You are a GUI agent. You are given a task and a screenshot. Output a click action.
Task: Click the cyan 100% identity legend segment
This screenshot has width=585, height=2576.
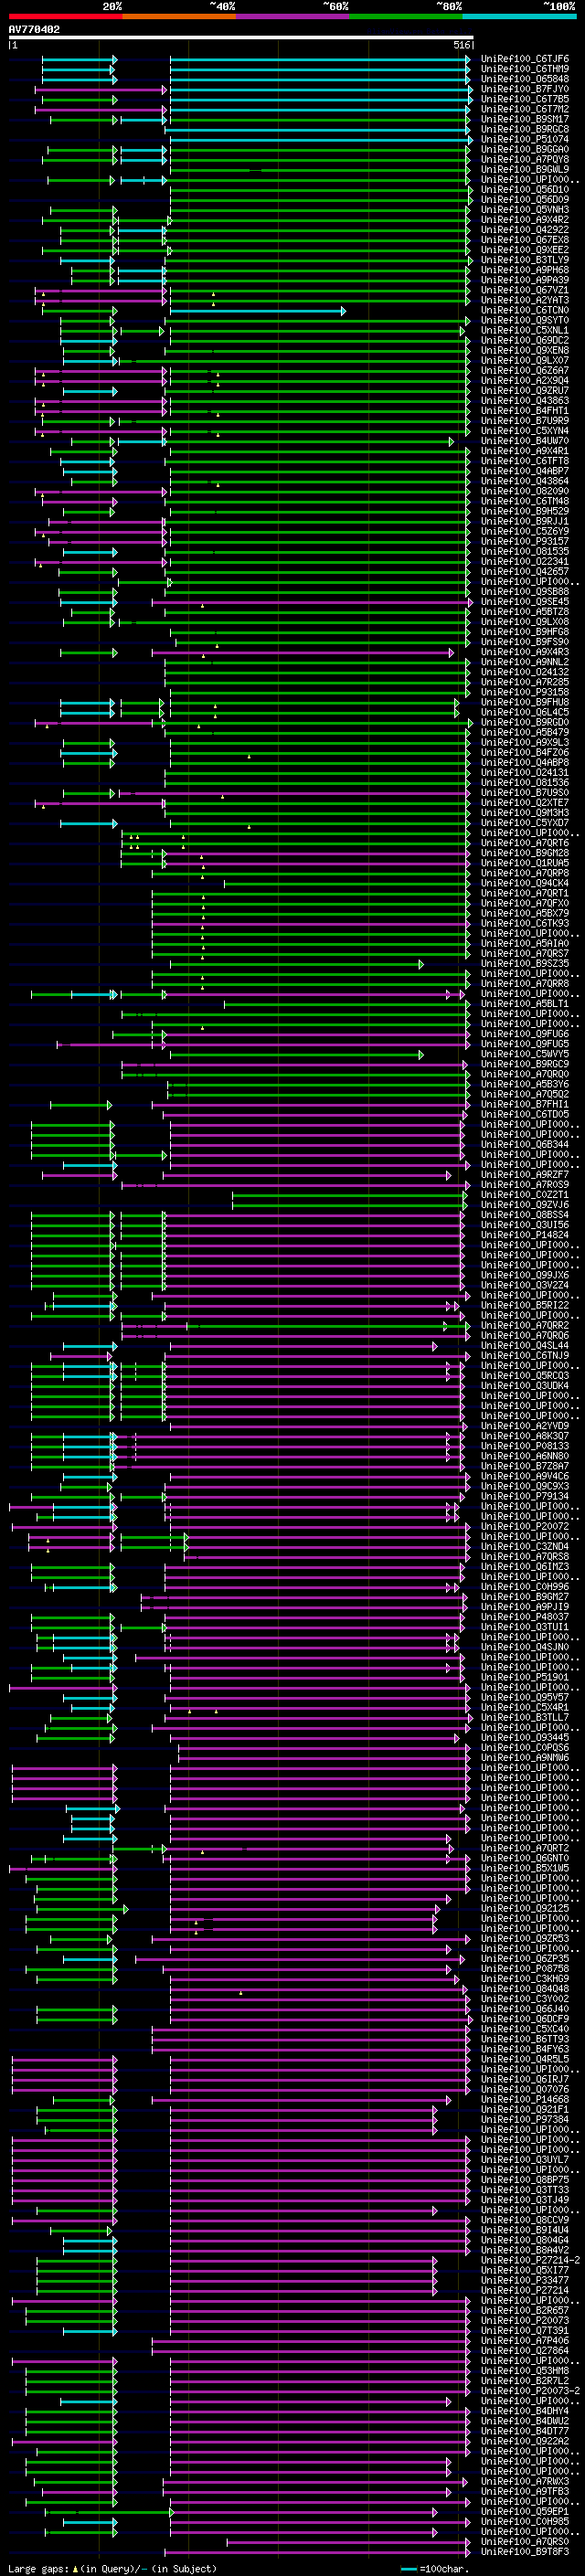519,16
